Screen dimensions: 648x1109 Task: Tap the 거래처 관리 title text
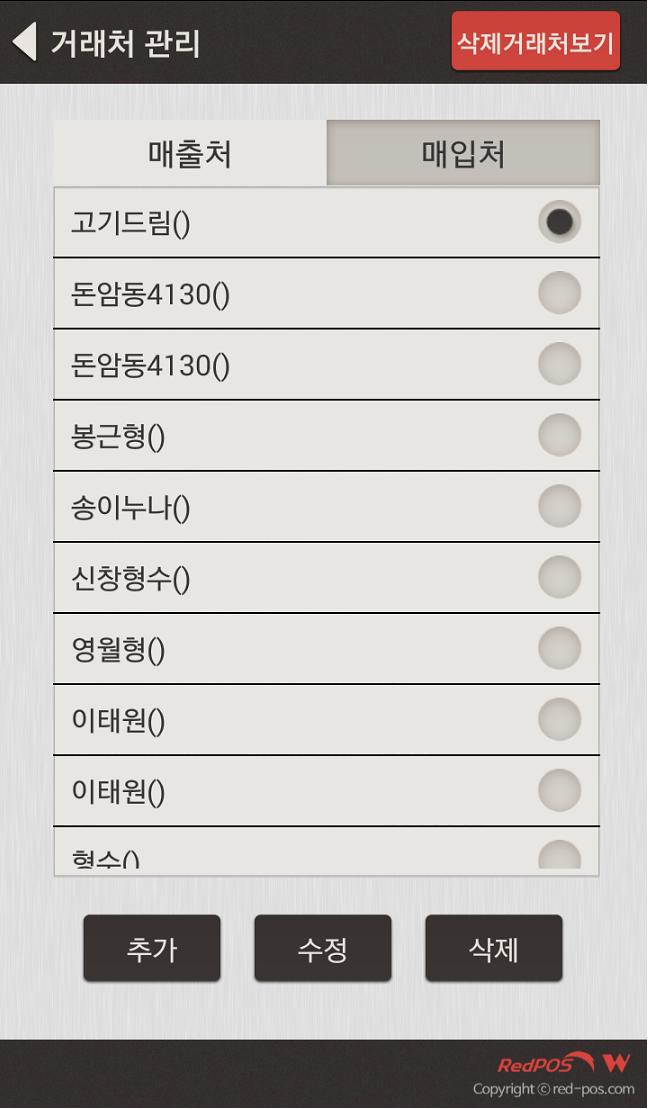125,44
